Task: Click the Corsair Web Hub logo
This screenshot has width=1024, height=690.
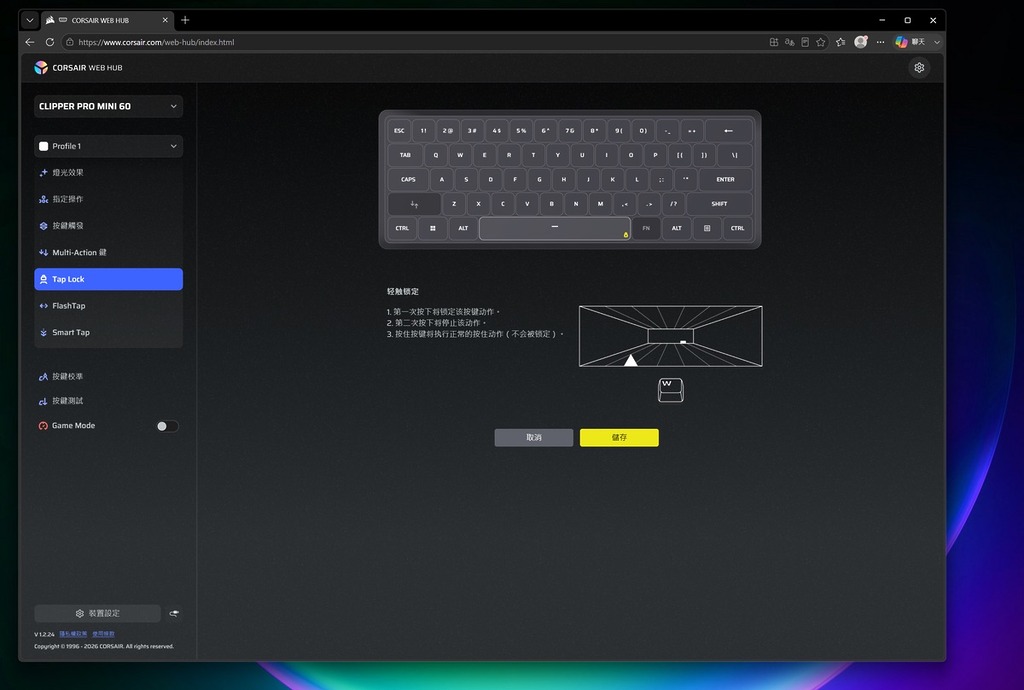Action: 41,67
